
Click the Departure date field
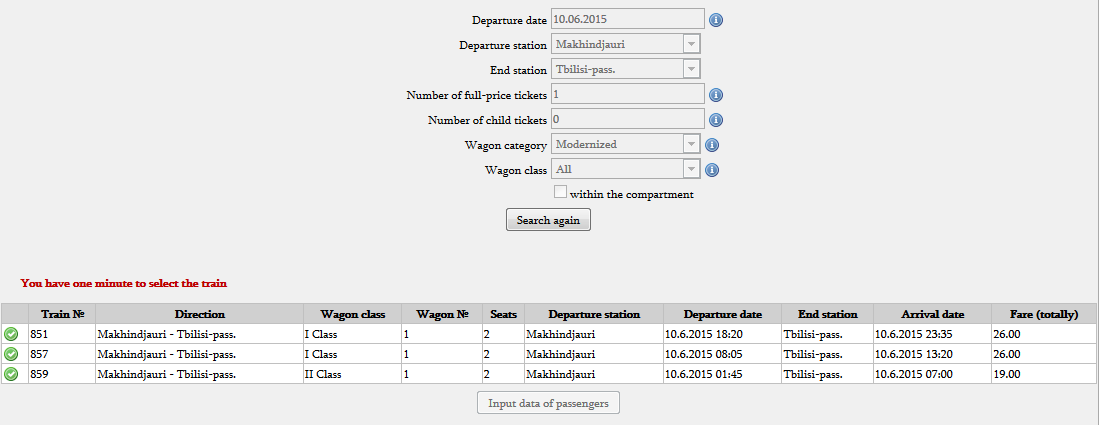628,19
